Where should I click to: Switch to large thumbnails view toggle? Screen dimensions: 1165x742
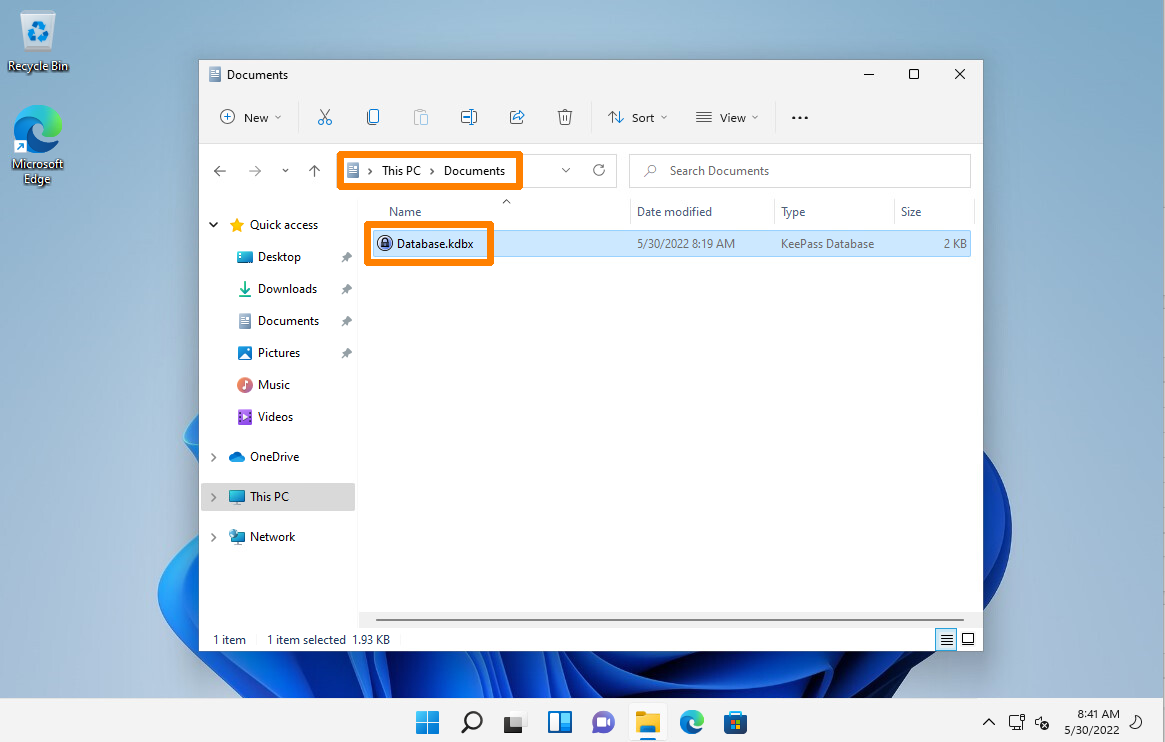(x=967, y=639)
